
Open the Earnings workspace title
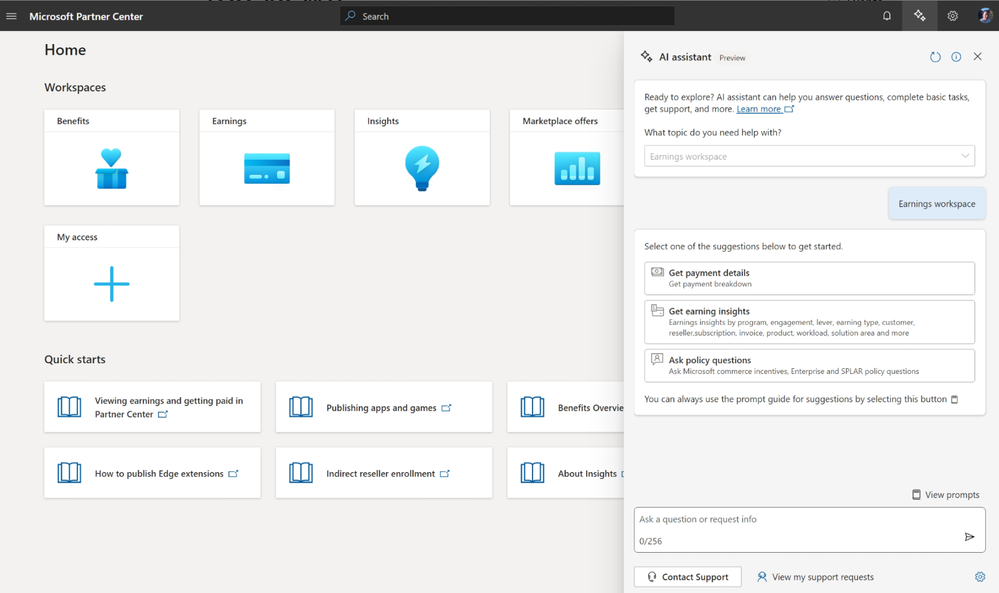(x=229, y=121)
